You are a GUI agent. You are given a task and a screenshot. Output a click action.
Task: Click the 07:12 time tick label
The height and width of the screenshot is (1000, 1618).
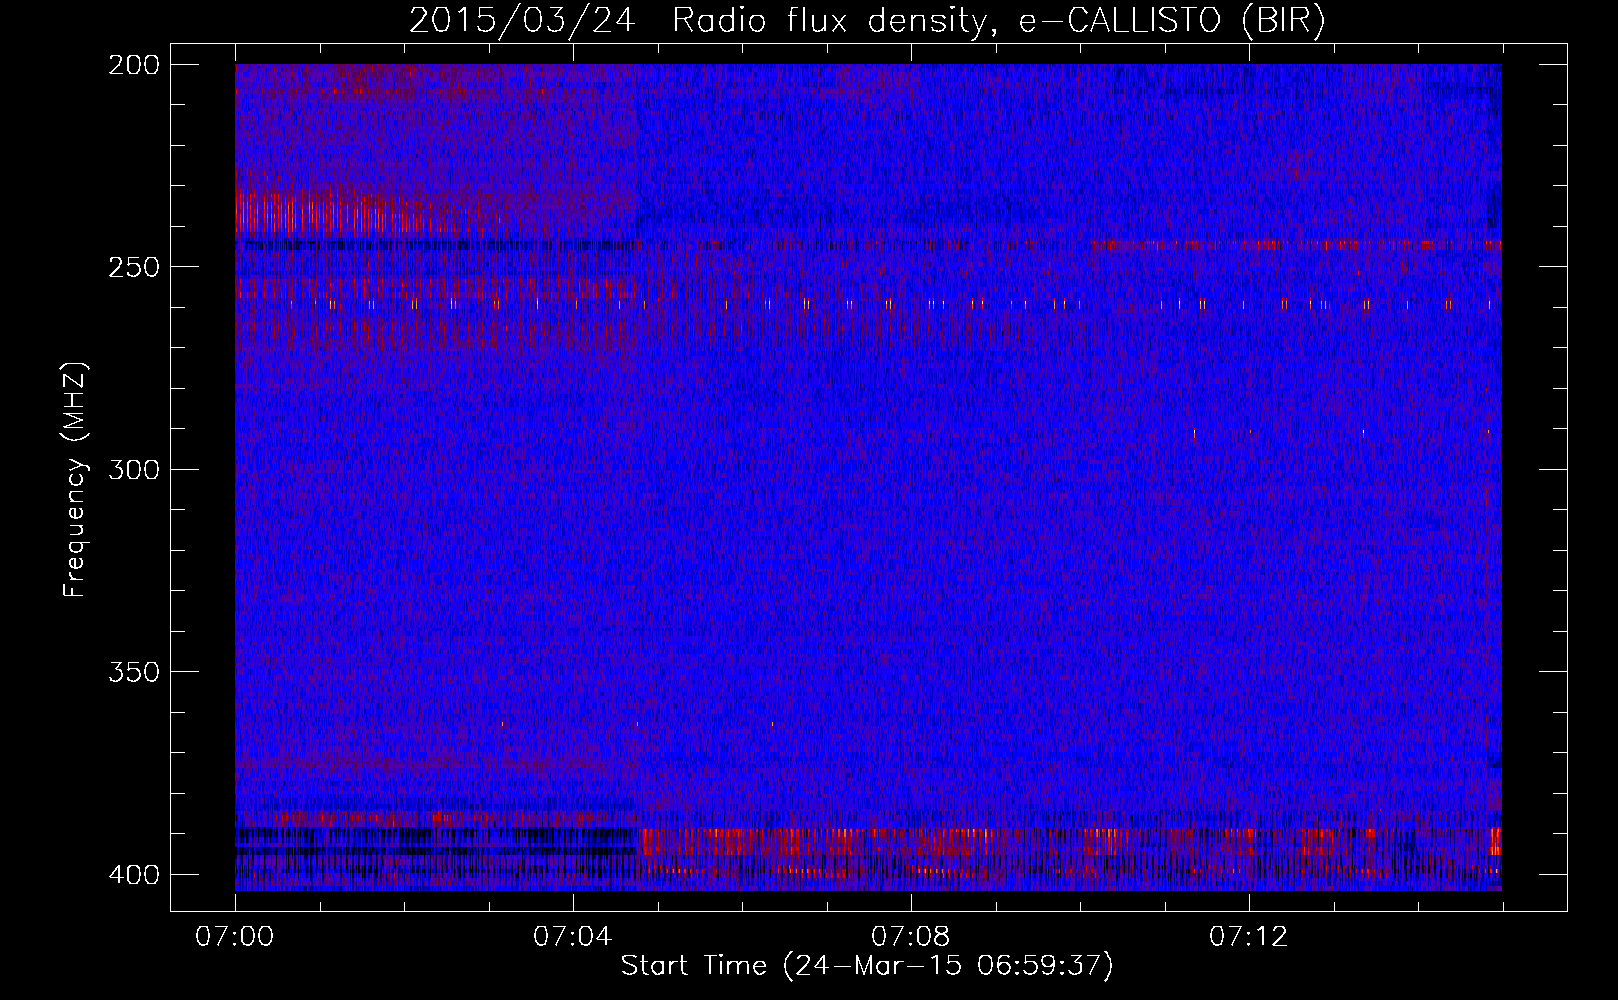coord(1249,937)
